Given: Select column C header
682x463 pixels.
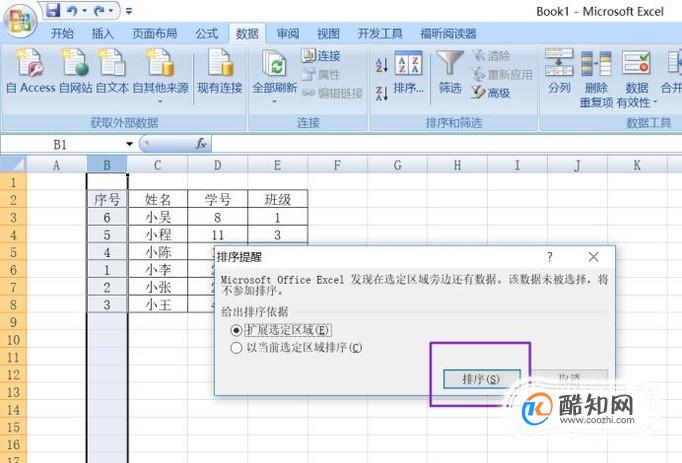Looking at the screenshot, I should pyautogui.click(x=157, y=165).
